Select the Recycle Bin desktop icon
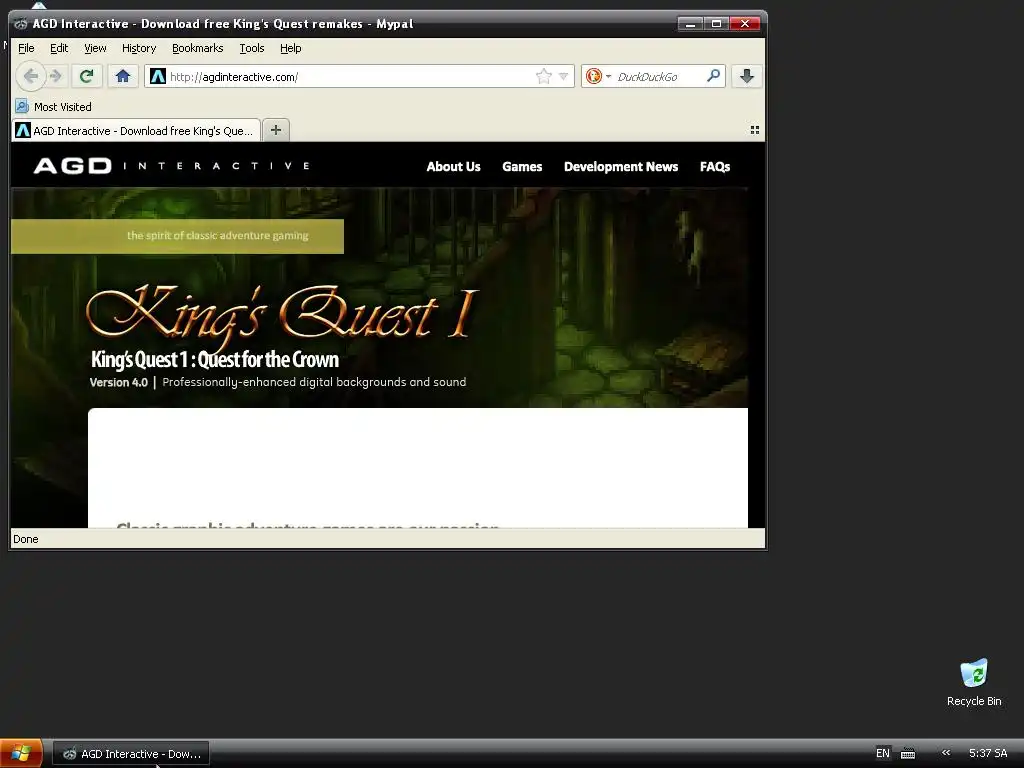Screen dimensions: 1024x768 pos(974,682)
